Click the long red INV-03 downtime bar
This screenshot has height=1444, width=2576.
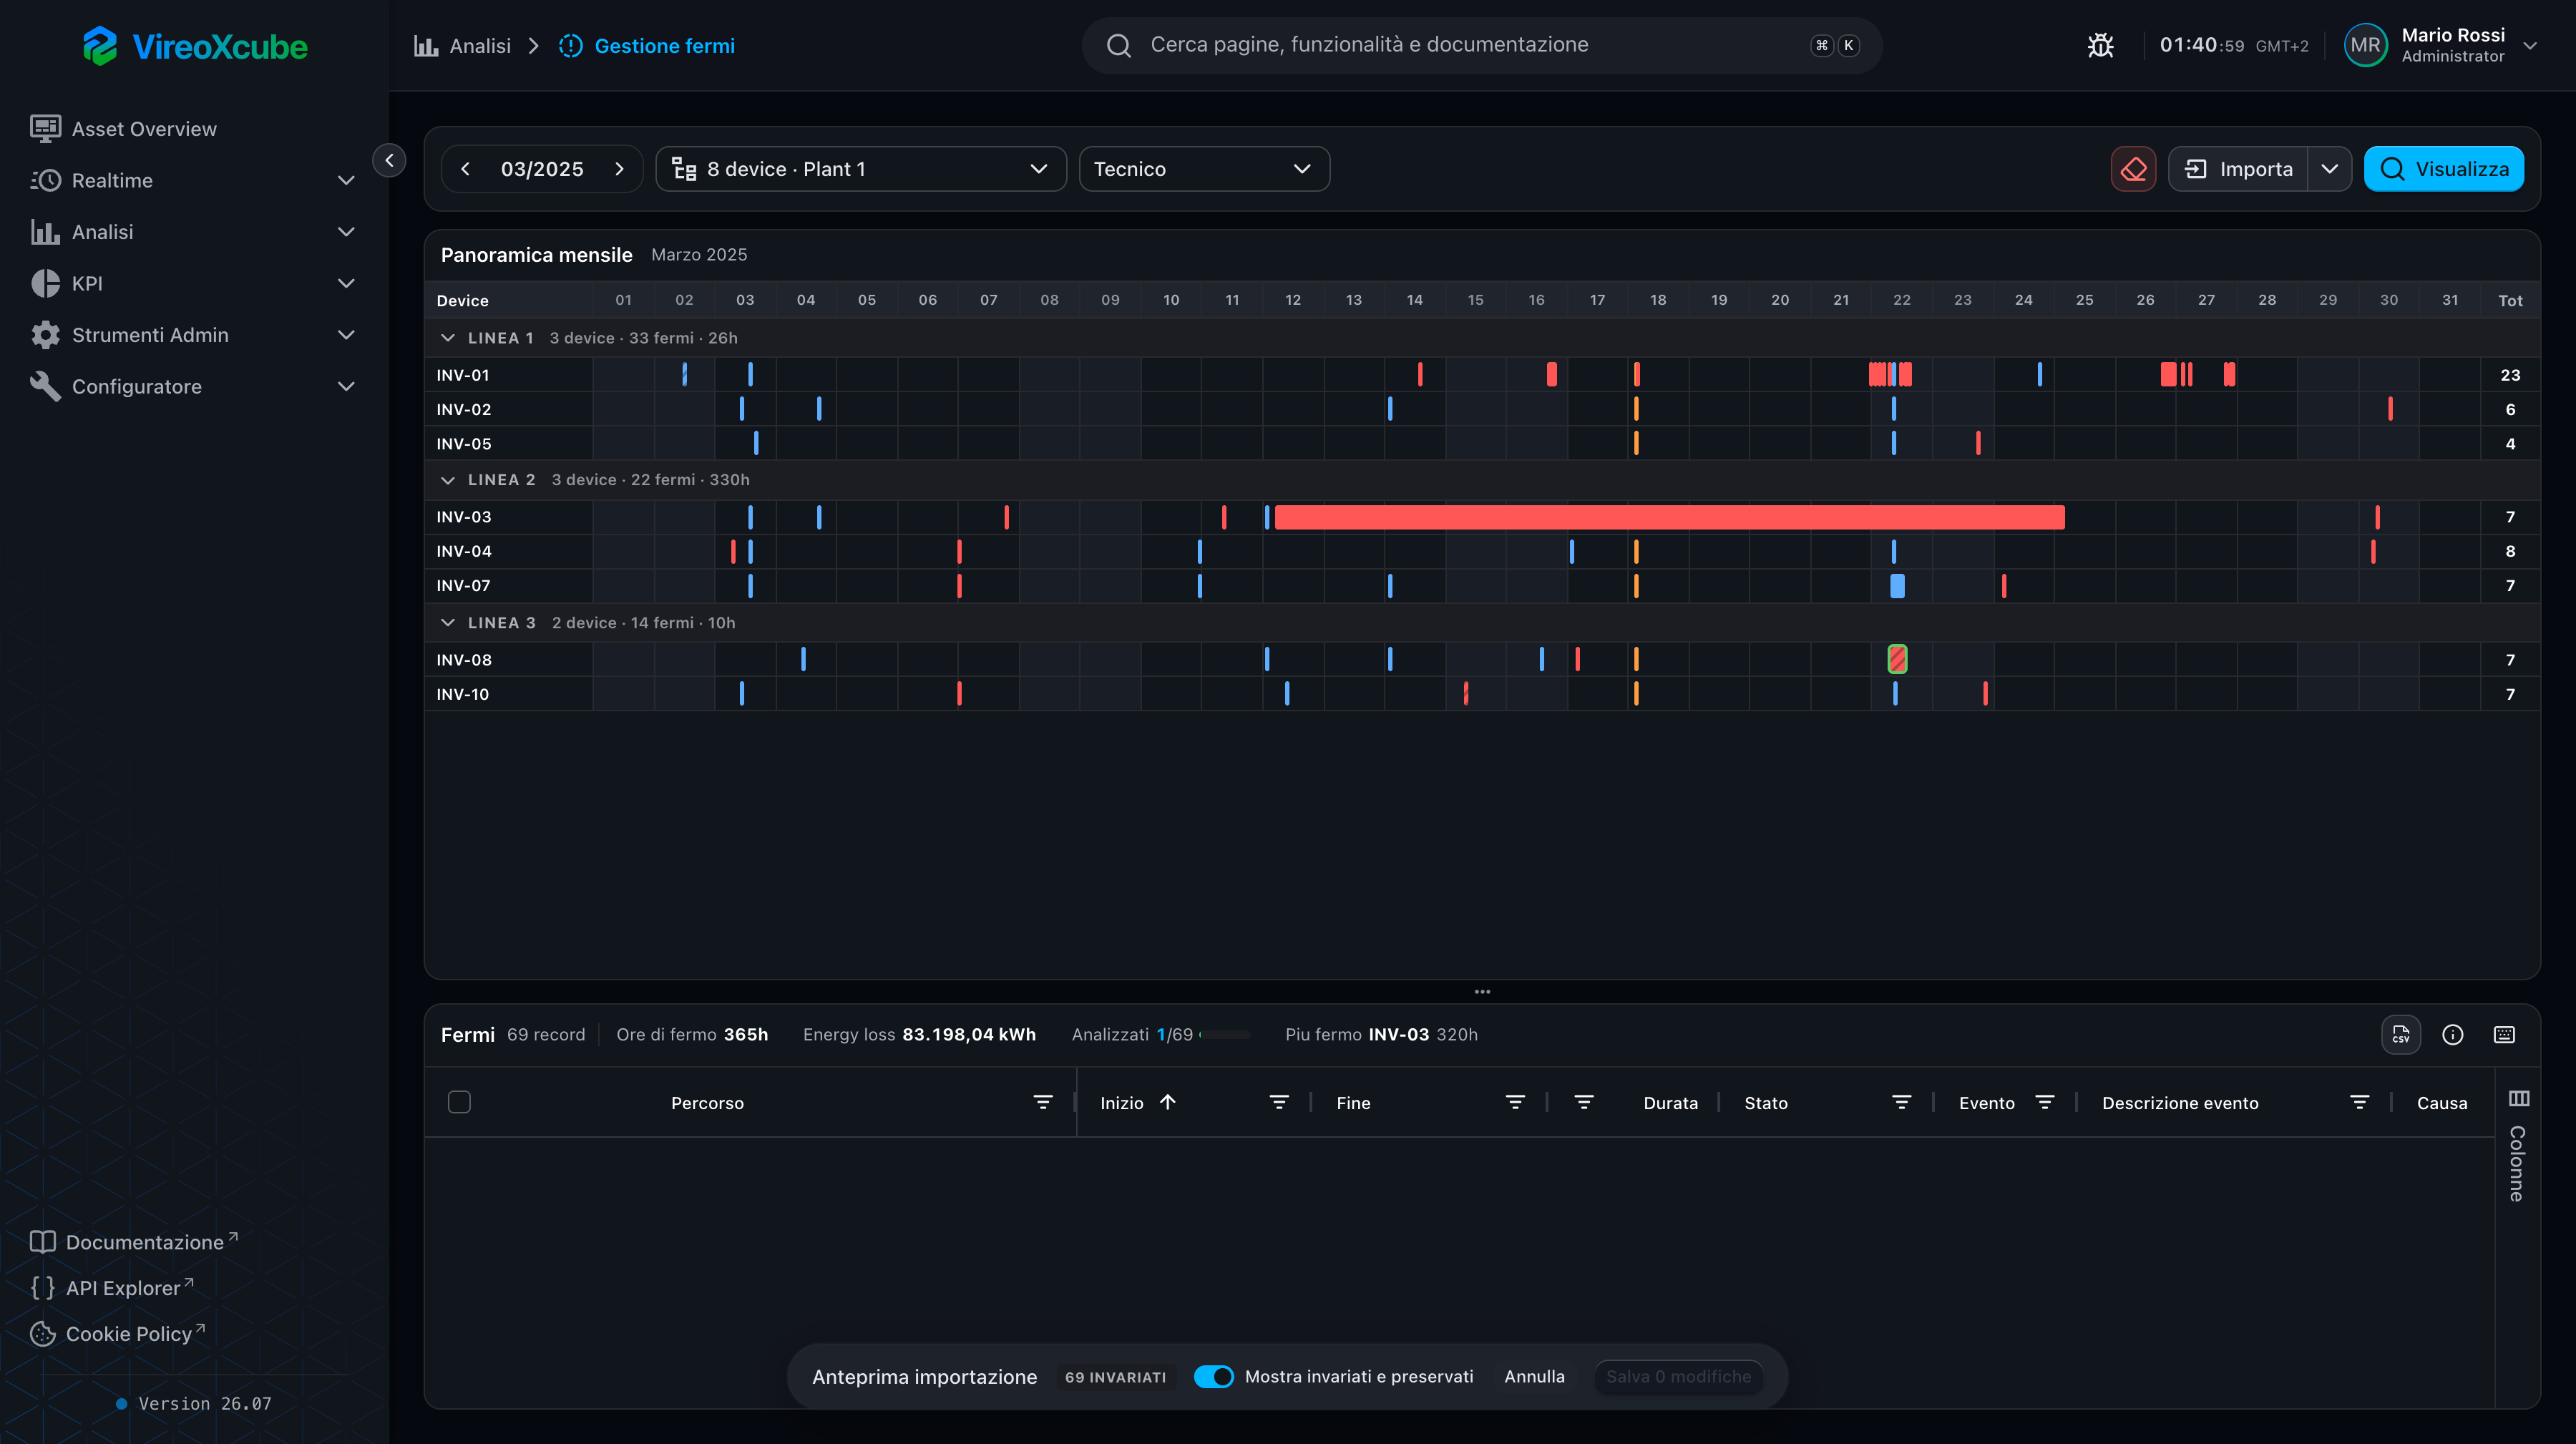pos(1669,517)
